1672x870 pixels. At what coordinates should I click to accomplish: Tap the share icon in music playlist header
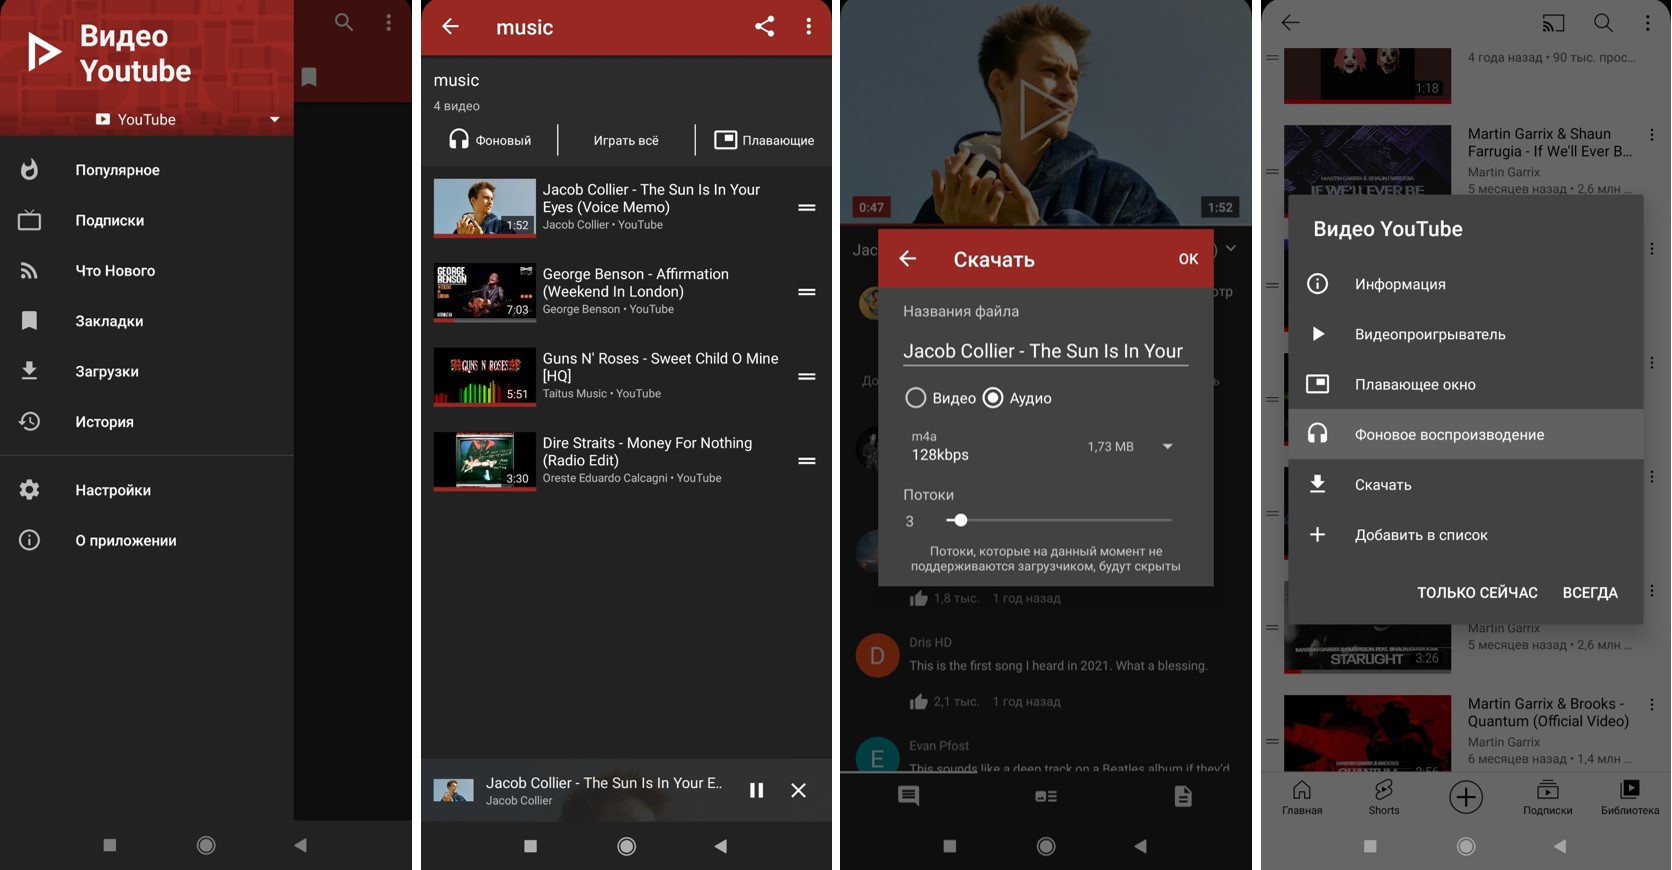(x=764, y=27)
